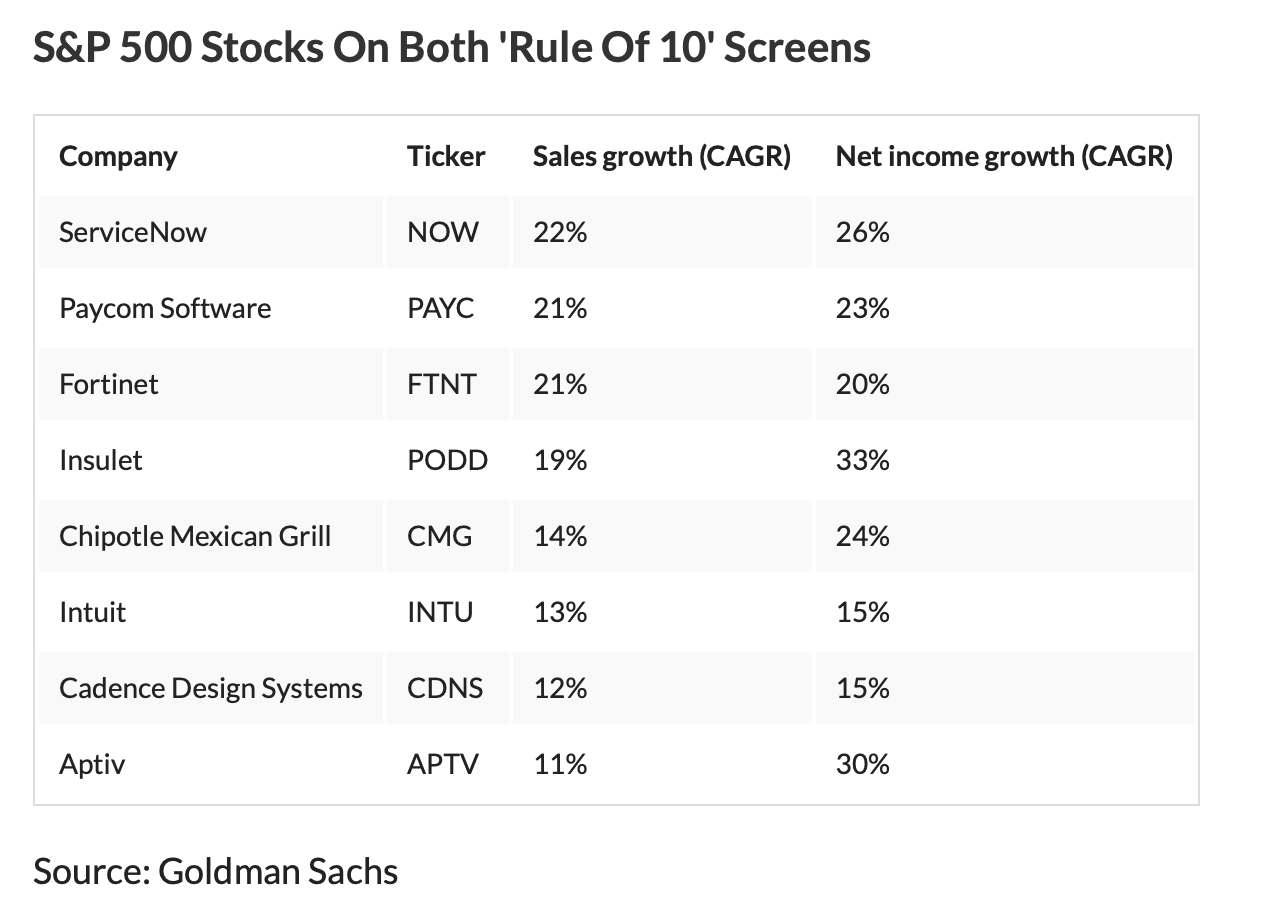Viewport: 1282px width, 920px height.
Task: Click the Ticker column header
Action: (x=446, y=157)
